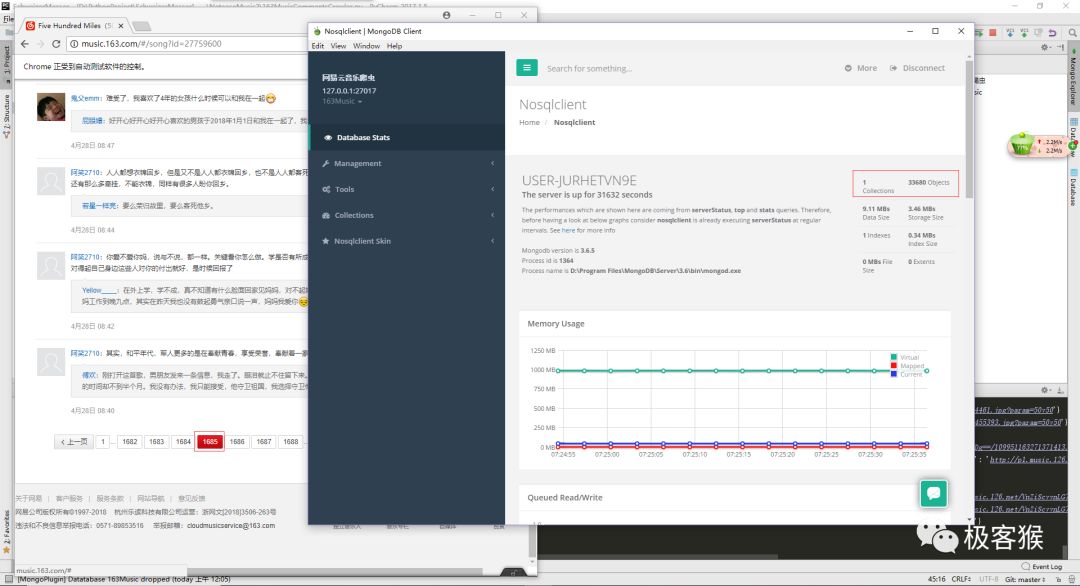Viewport: 1080px width, 586px height.
Task: Toggle the Virtual legend entry in chart
Action: 905,357
